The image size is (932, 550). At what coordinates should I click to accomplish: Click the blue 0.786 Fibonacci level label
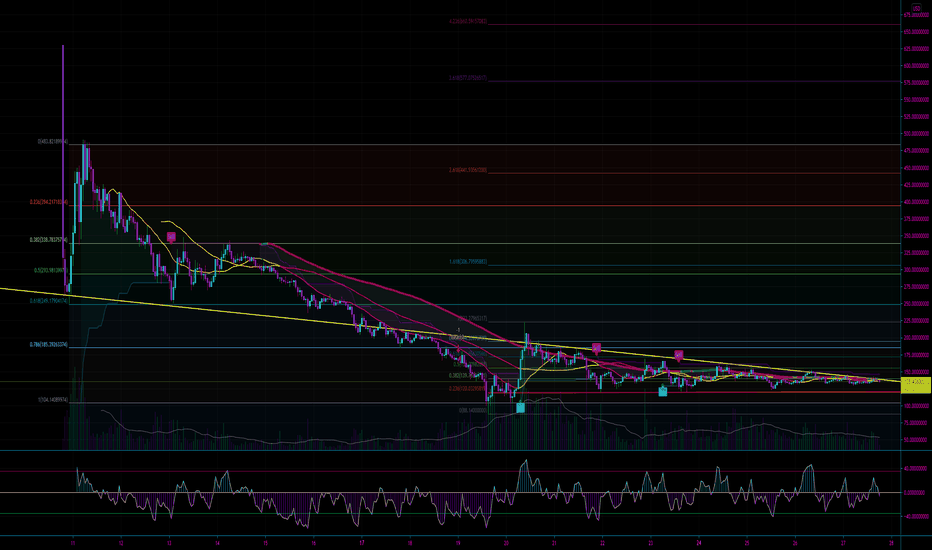click(x=49, y=344)
